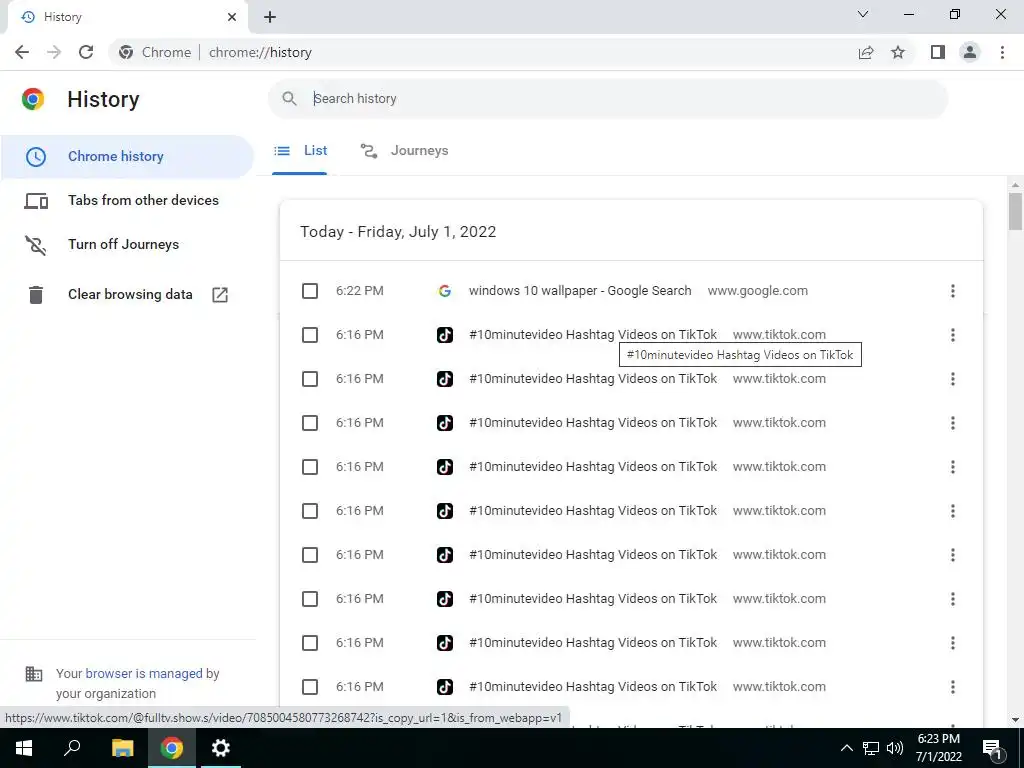Expand the system tray hidden icons chevron

[846, 748]
